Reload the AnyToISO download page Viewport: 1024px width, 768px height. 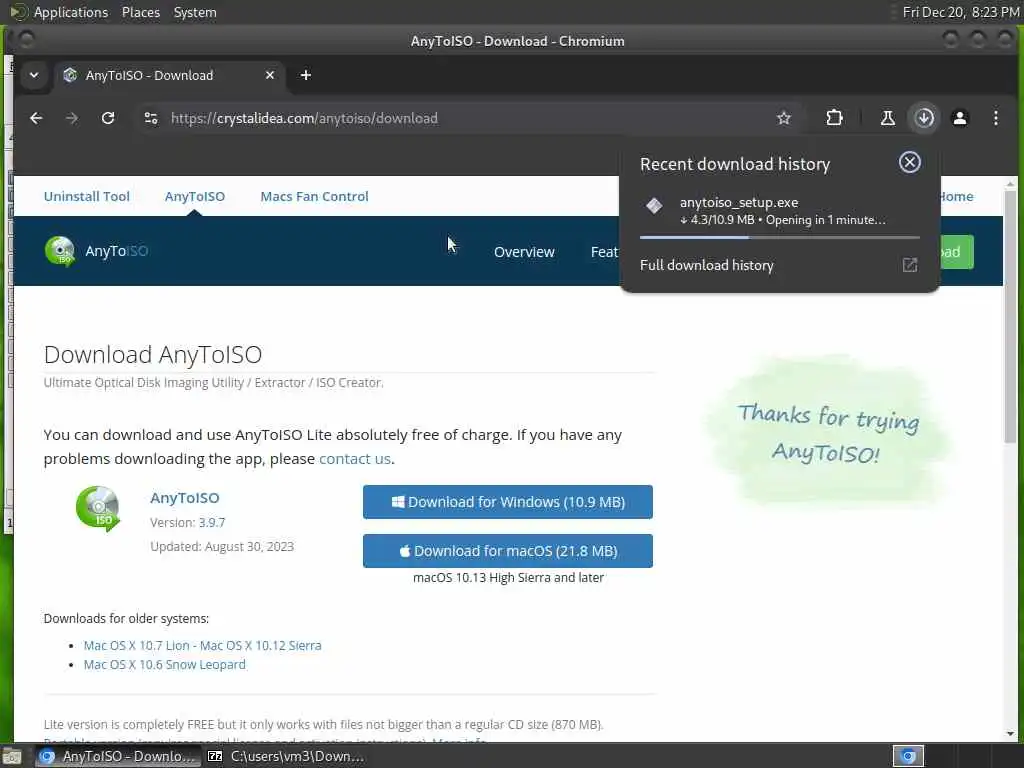108,118
